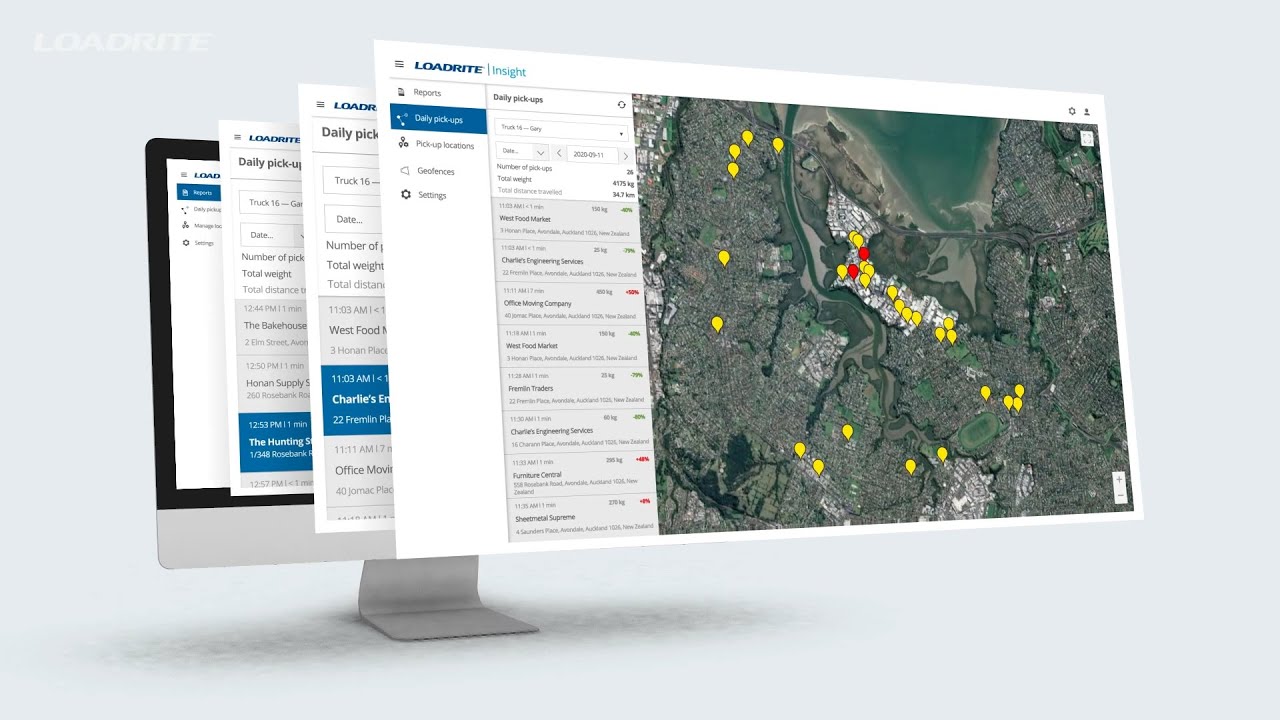
Task: Zoom out on the map
Action: (x=1120, y=495)
